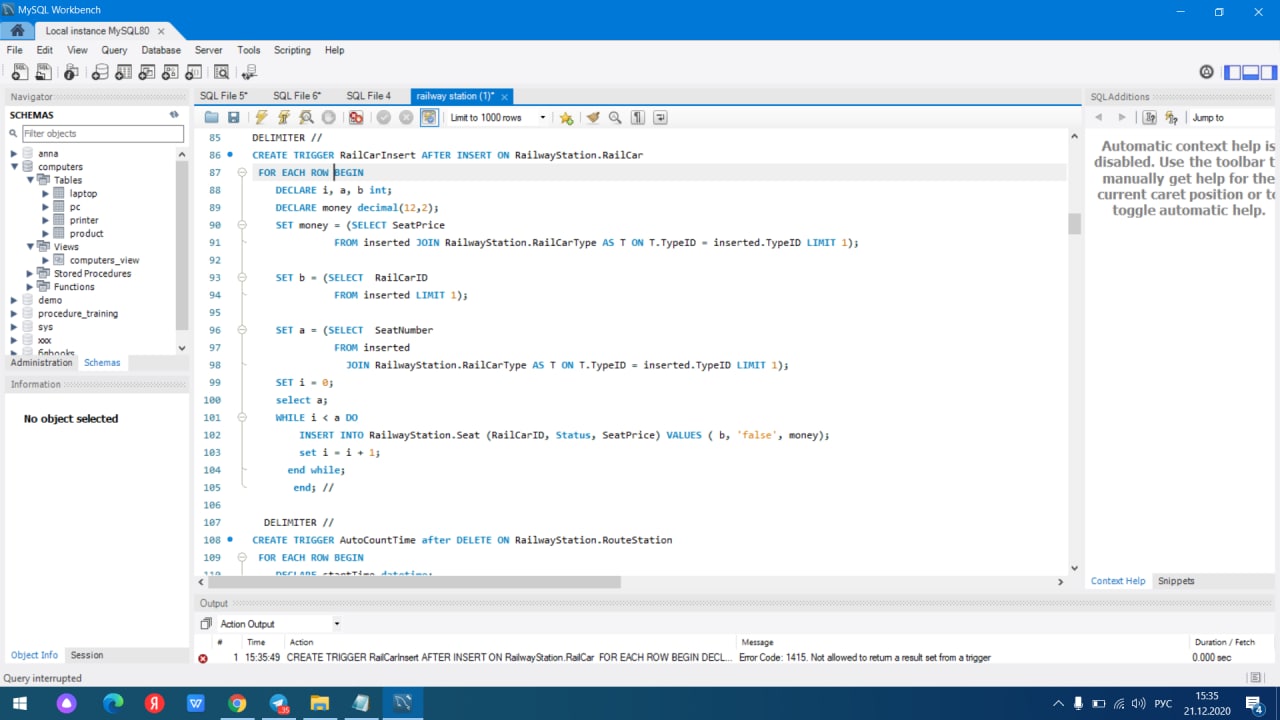
Task: Click the create new table icon
Action: tap(123, 72)
